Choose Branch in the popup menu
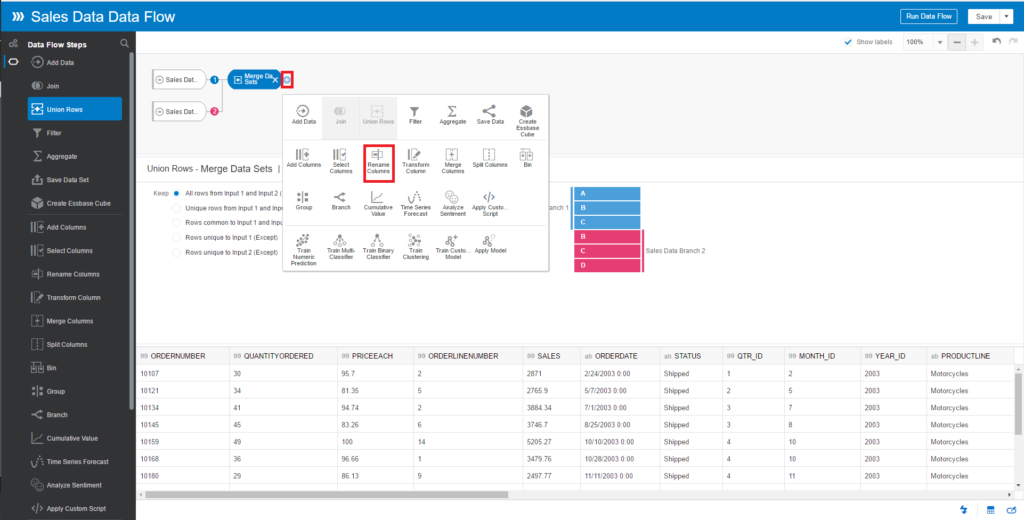This screenshot has height=520, width=1024. (x=340, y=201)
